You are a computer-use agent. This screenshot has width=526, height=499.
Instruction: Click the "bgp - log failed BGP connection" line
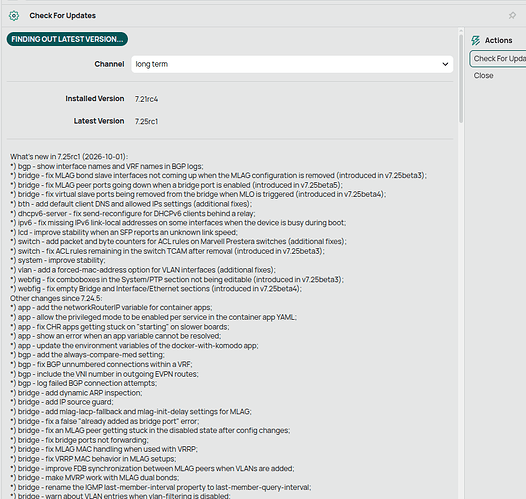click(x=84, y=383)
